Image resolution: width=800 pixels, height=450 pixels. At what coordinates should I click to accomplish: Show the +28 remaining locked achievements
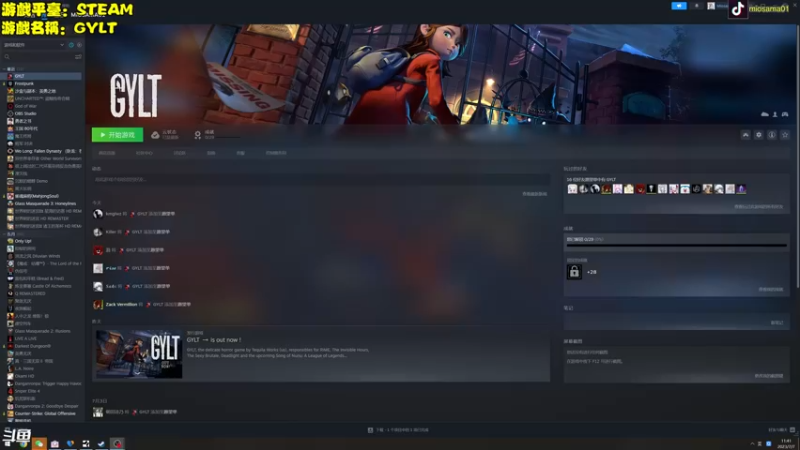tap(591, 272)
